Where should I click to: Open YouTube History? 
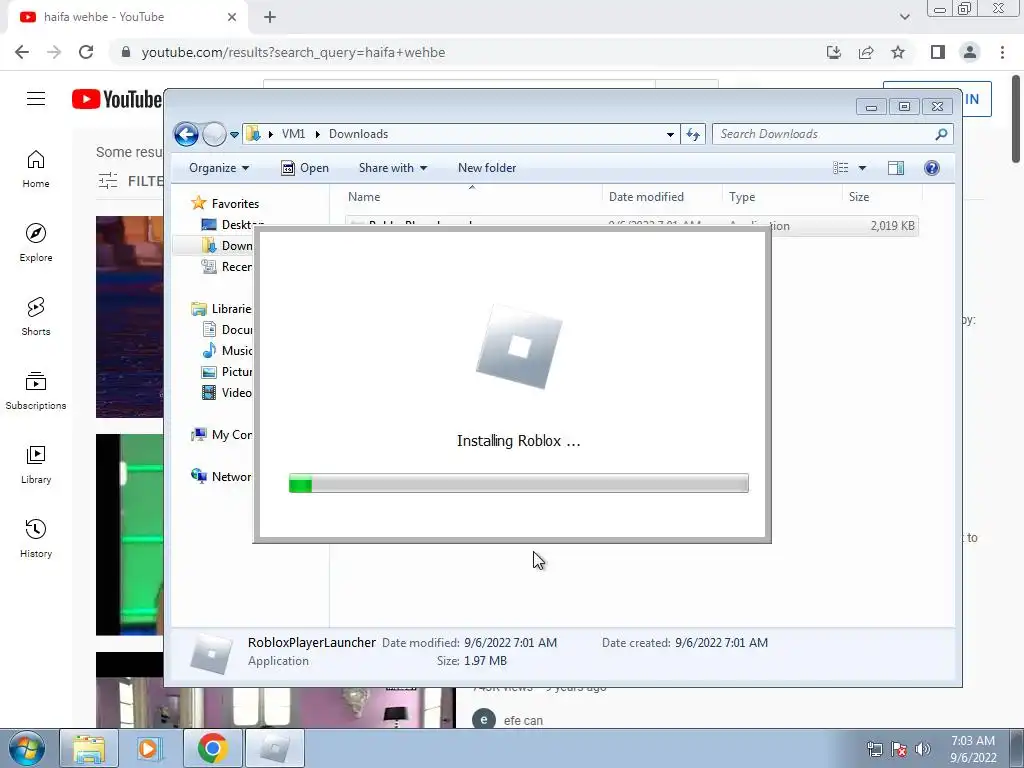point(36,539)
